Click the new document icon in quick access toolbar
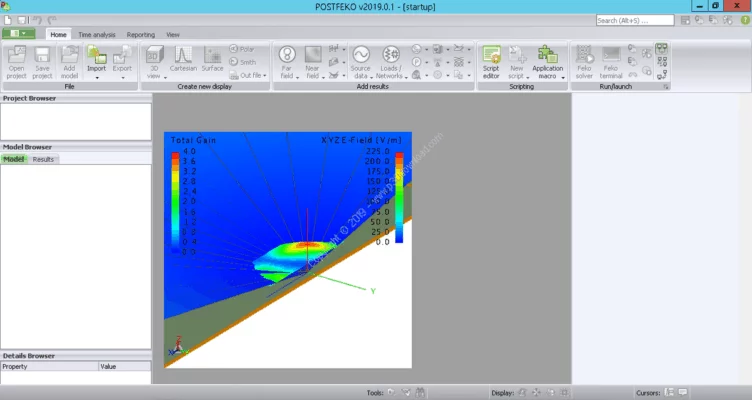The height and width of the screenshot is (400, 752). pyautogui.click(x=8, y=20)
